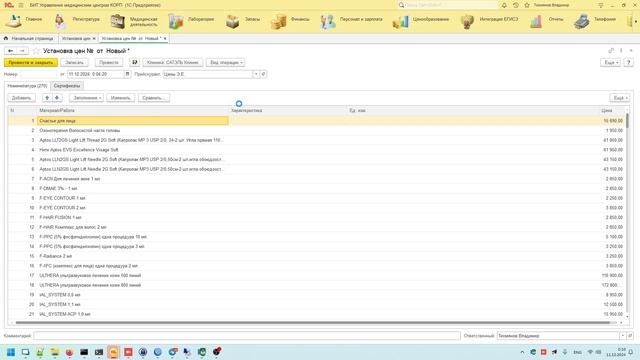Move row down with blue arrow
Screen dimensions: 640x360
(57, 98)
